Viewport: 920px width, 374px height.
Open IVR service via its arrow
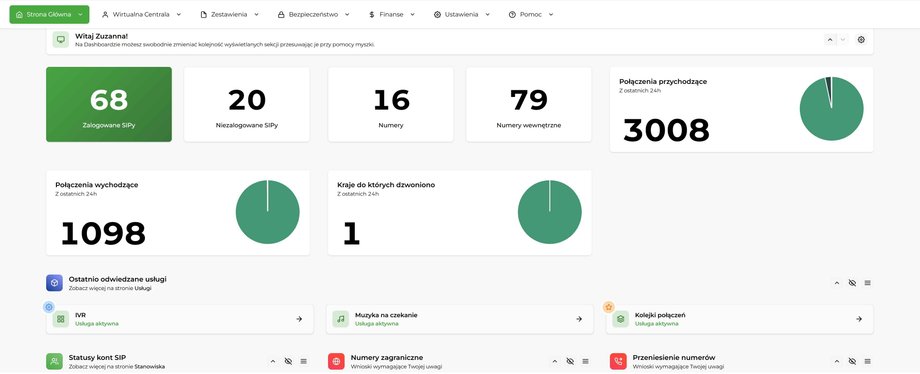point(299,319)
